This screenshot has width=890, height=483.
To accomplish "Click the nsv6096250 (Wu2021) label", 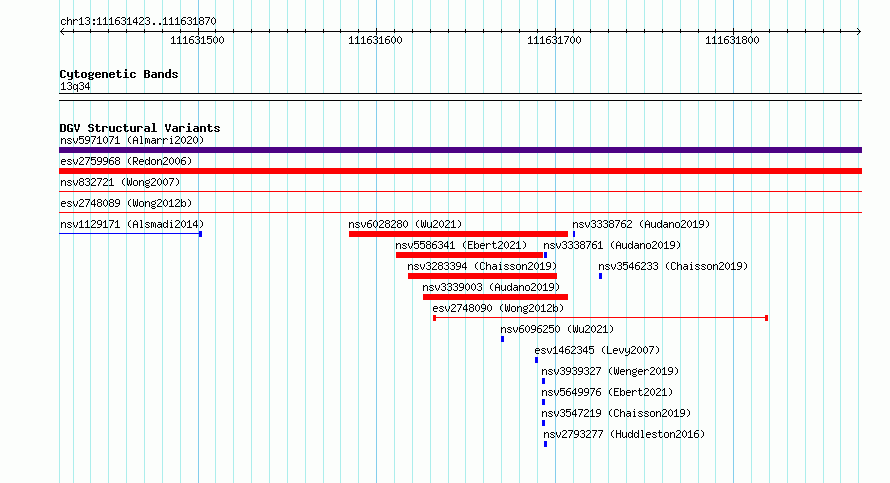I will [x=557, y=329].
